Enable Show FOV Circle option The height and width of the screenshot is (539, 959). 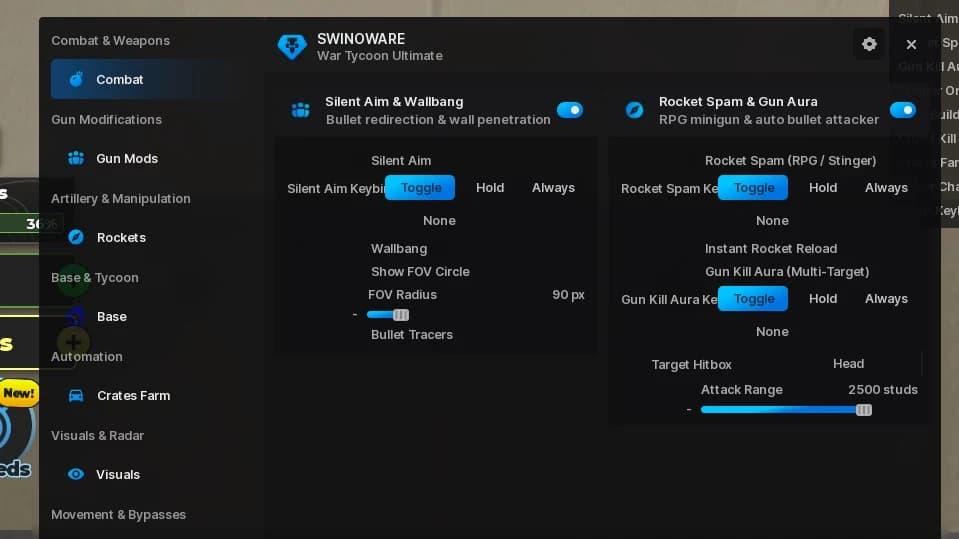[x=420, y=272]
